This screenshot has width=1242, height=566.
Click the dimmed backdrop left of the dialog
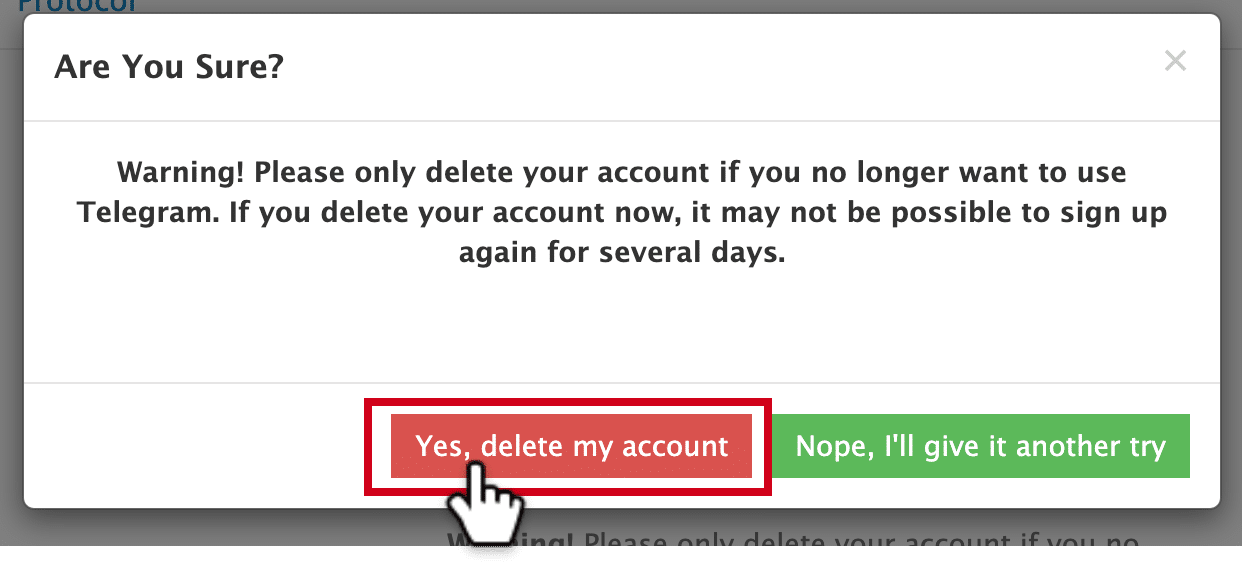point(11,280)
